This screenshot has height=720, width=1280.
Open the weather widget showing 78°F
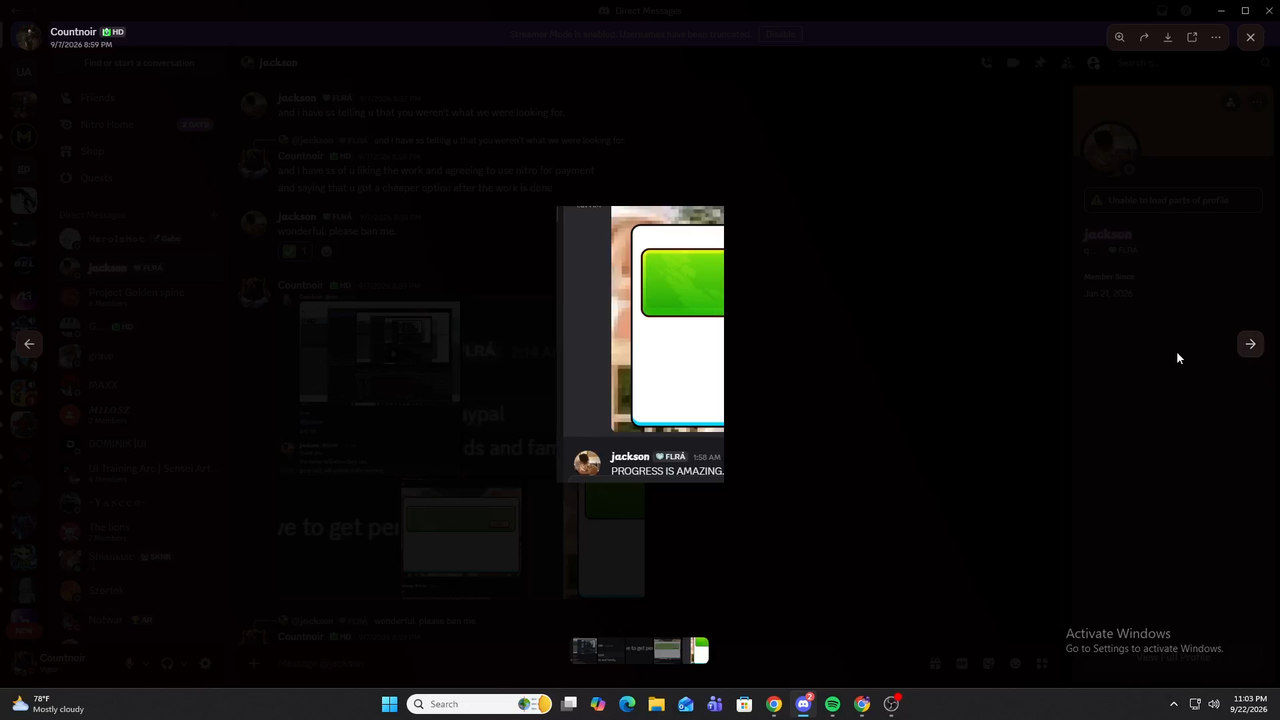pyautogui.click(x=48, y=704)
